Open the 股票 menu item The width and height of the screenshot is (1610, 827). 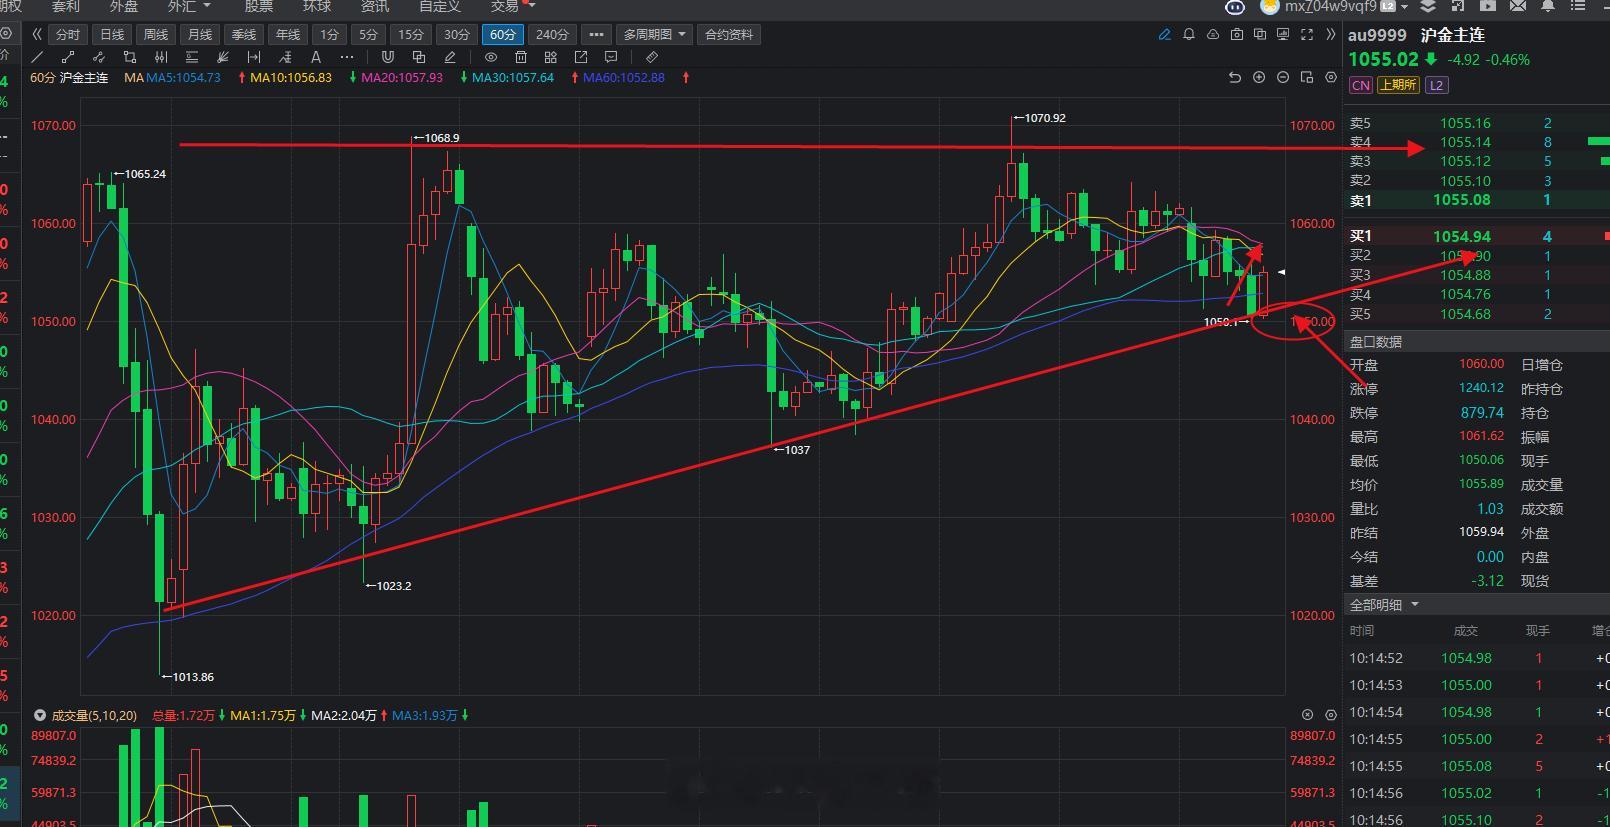pos(259,6)
